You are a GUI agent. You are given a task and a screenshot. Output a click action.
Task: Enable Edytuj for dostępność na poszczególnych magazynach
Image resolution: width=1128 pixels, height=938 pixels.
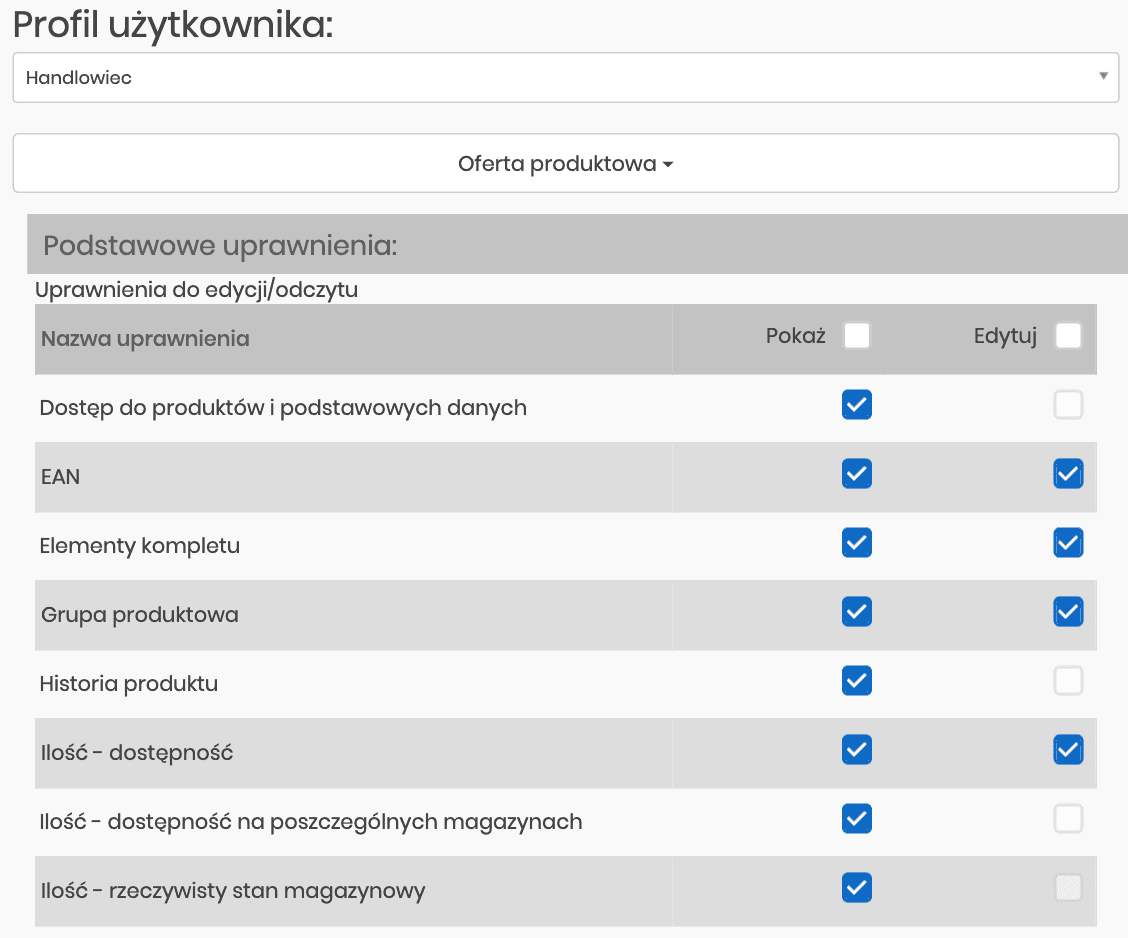(x=1068, y=819)
